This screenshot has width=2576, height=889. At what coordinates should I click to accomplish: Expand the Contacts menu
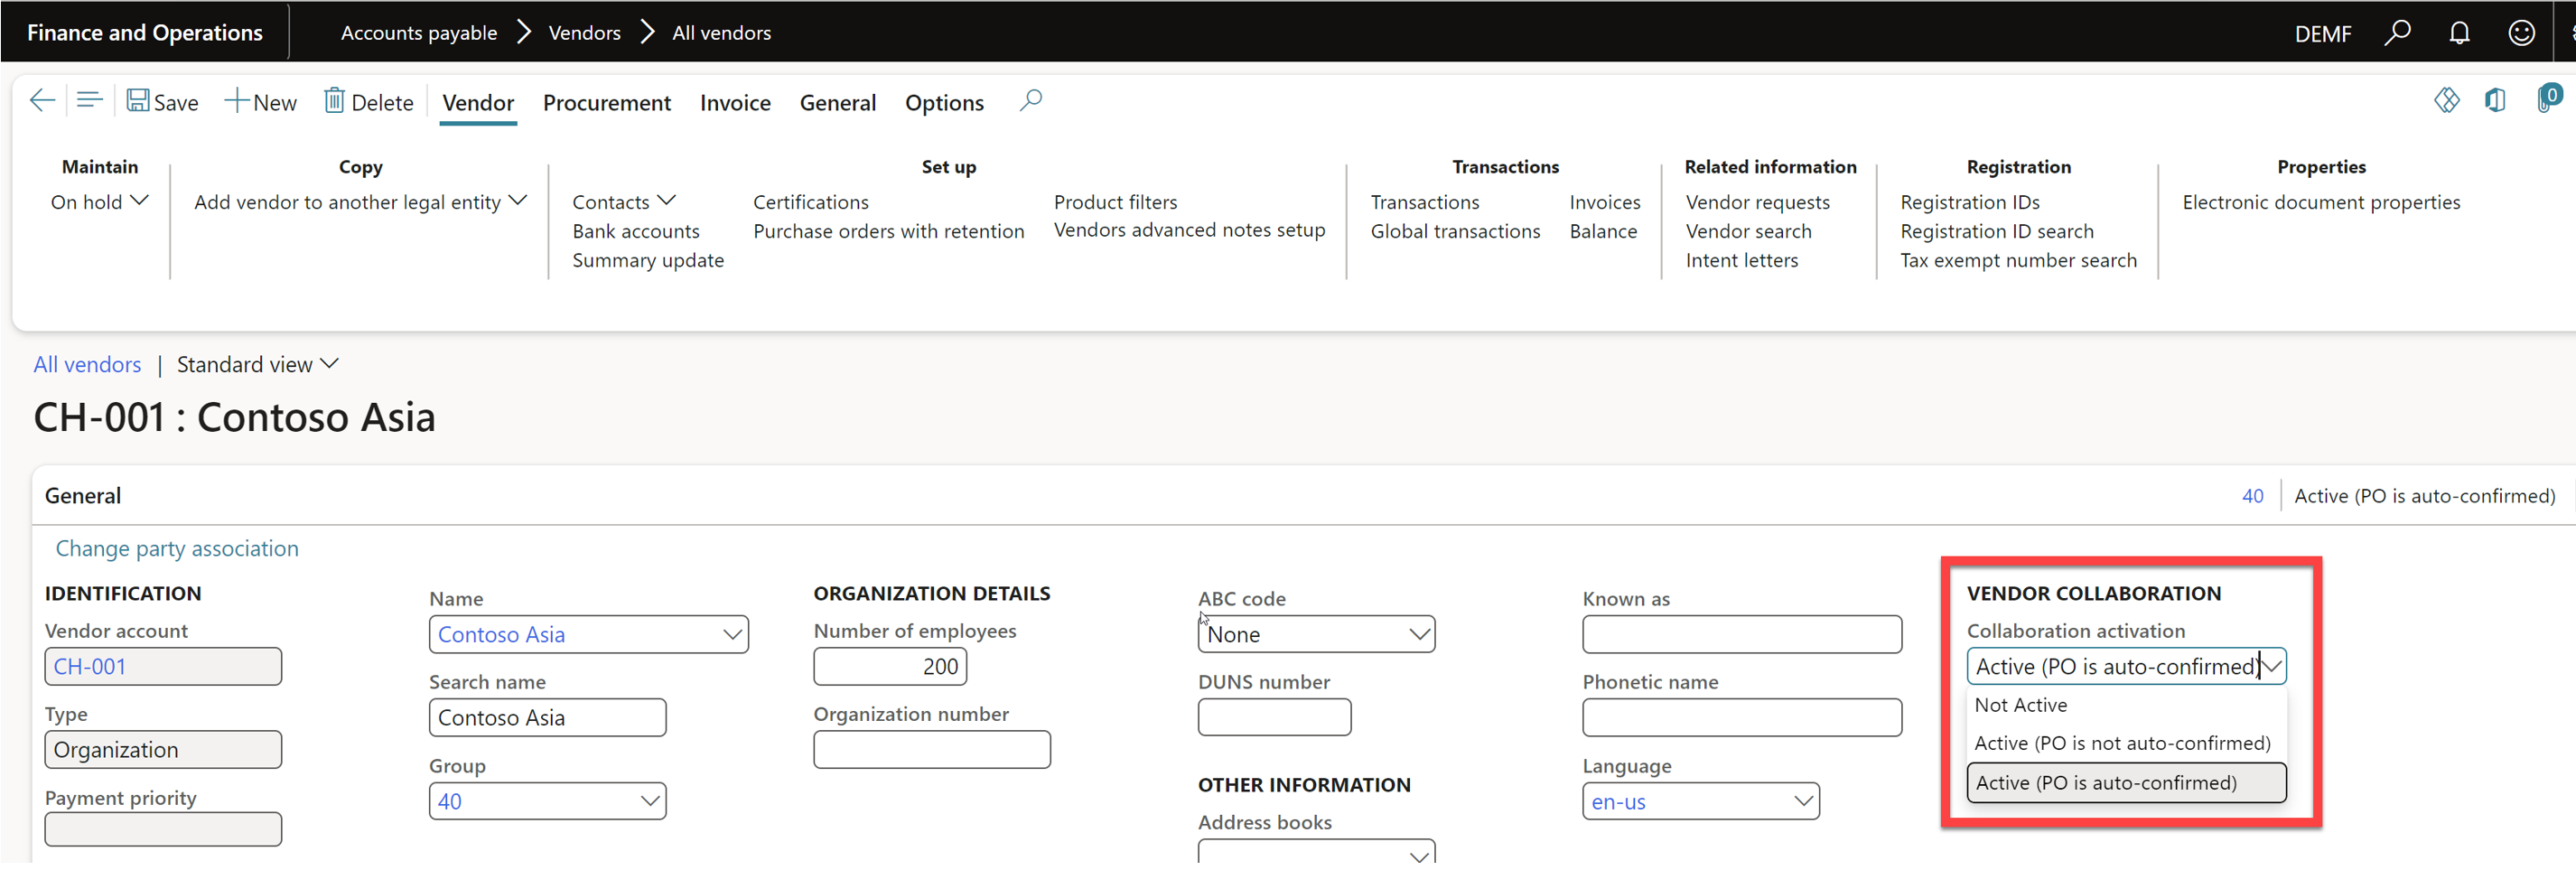tap(624, 202)
